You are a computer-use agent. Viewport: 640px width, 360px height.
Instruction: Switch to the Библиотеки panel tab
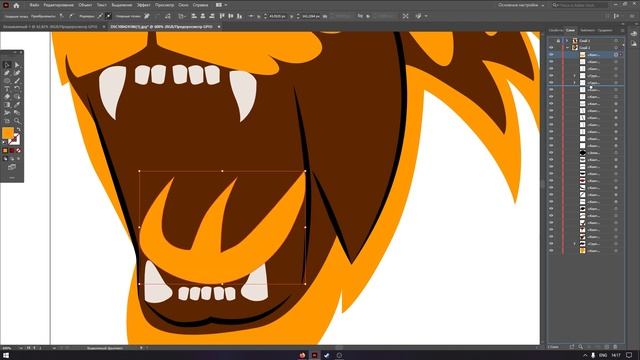(x=587, y=30)
